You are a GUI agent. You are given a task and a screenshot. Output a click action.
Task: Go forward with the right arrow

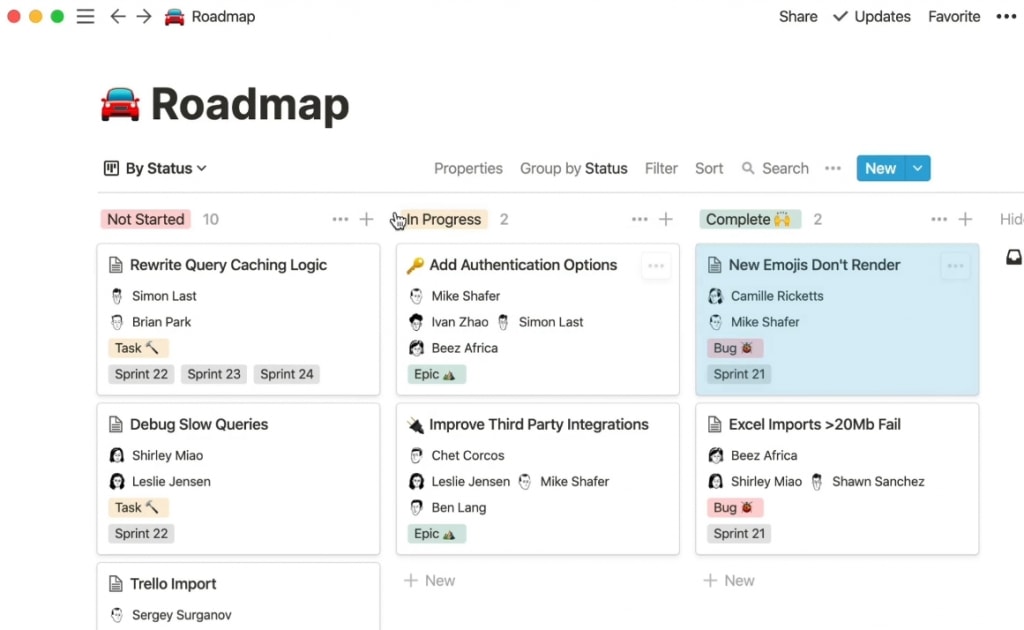pos(144,17)
